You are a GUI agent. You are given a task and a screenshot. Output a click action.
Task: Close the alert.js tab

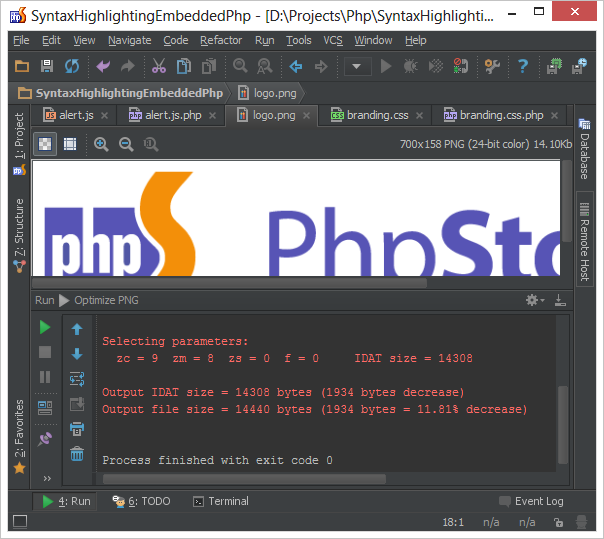(104, 116)
